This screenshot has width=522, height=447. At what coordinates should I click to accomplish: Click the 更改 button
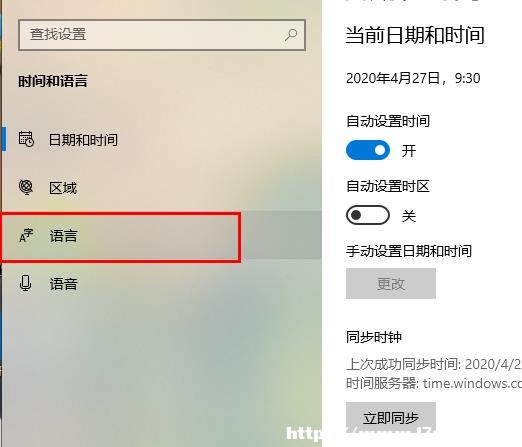point(391,284)
